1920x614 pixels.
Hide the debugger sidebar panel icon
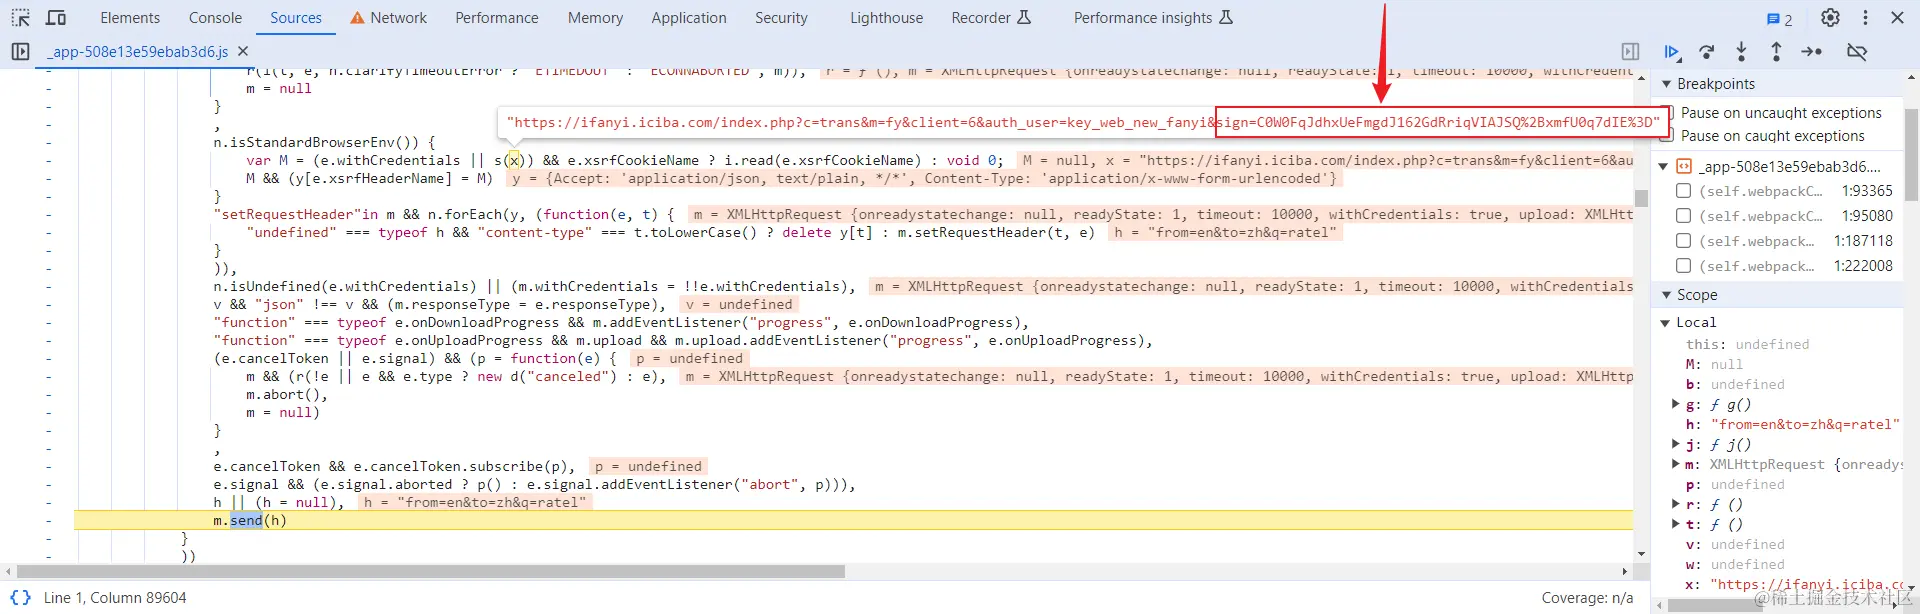pyautogui.click(x=1630, y=51)
